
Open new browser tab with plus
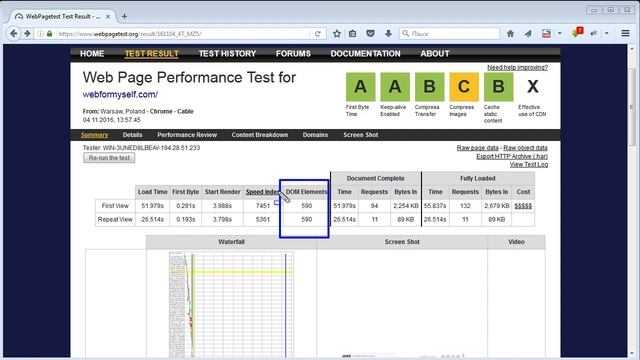click(124, 16)
